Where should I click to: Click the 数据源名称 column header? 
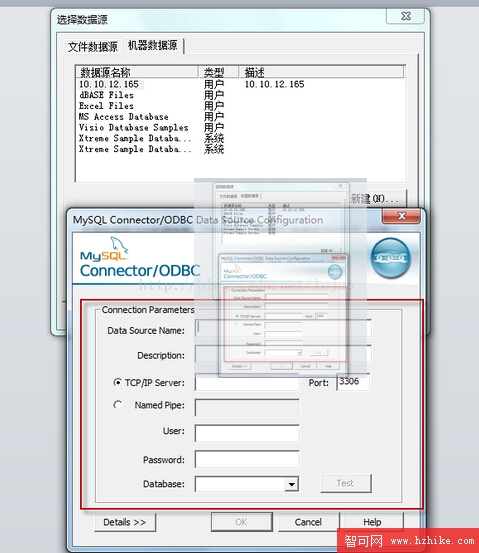pyautogui.click(x=137, y=72)
